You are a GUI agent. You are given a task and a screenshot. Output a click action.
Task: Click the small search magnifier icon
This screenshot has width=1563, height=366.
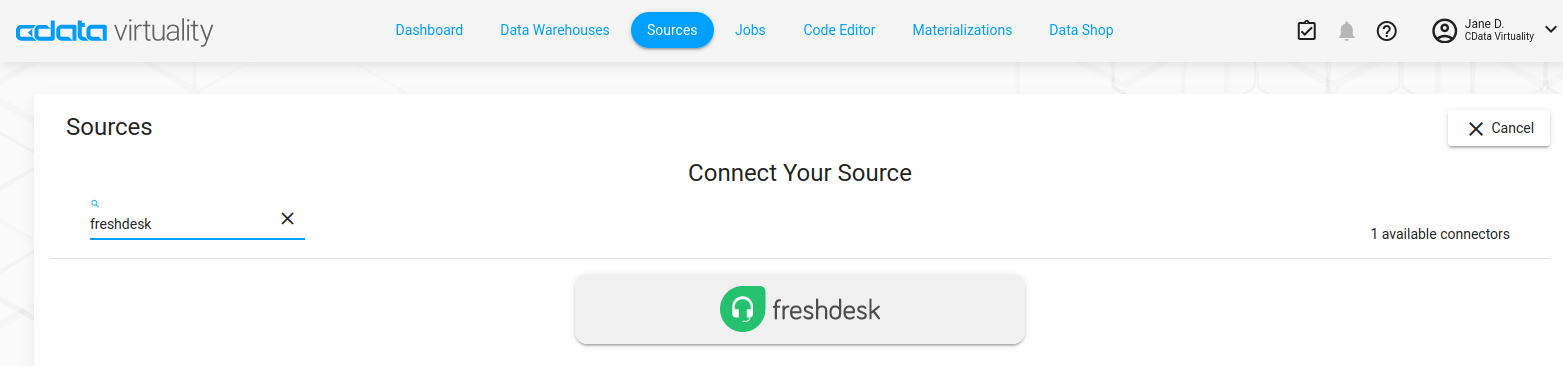(x=95, y=203)
